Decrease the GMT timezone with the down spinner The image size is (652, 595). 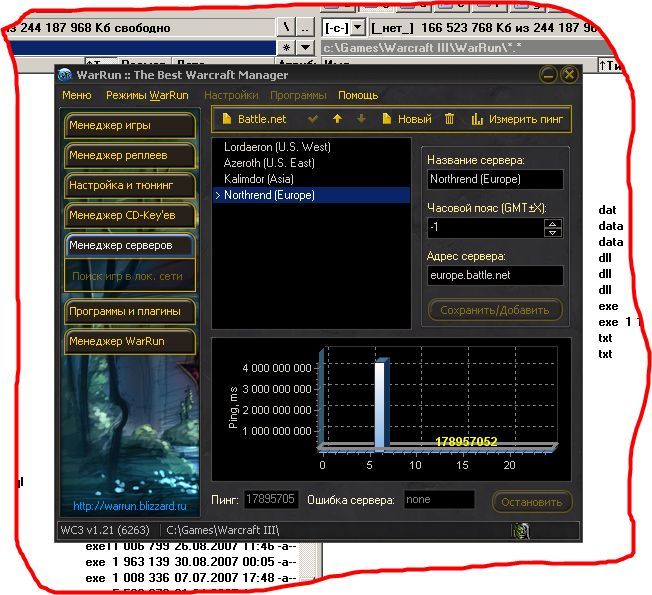click(x=553, y=232)
